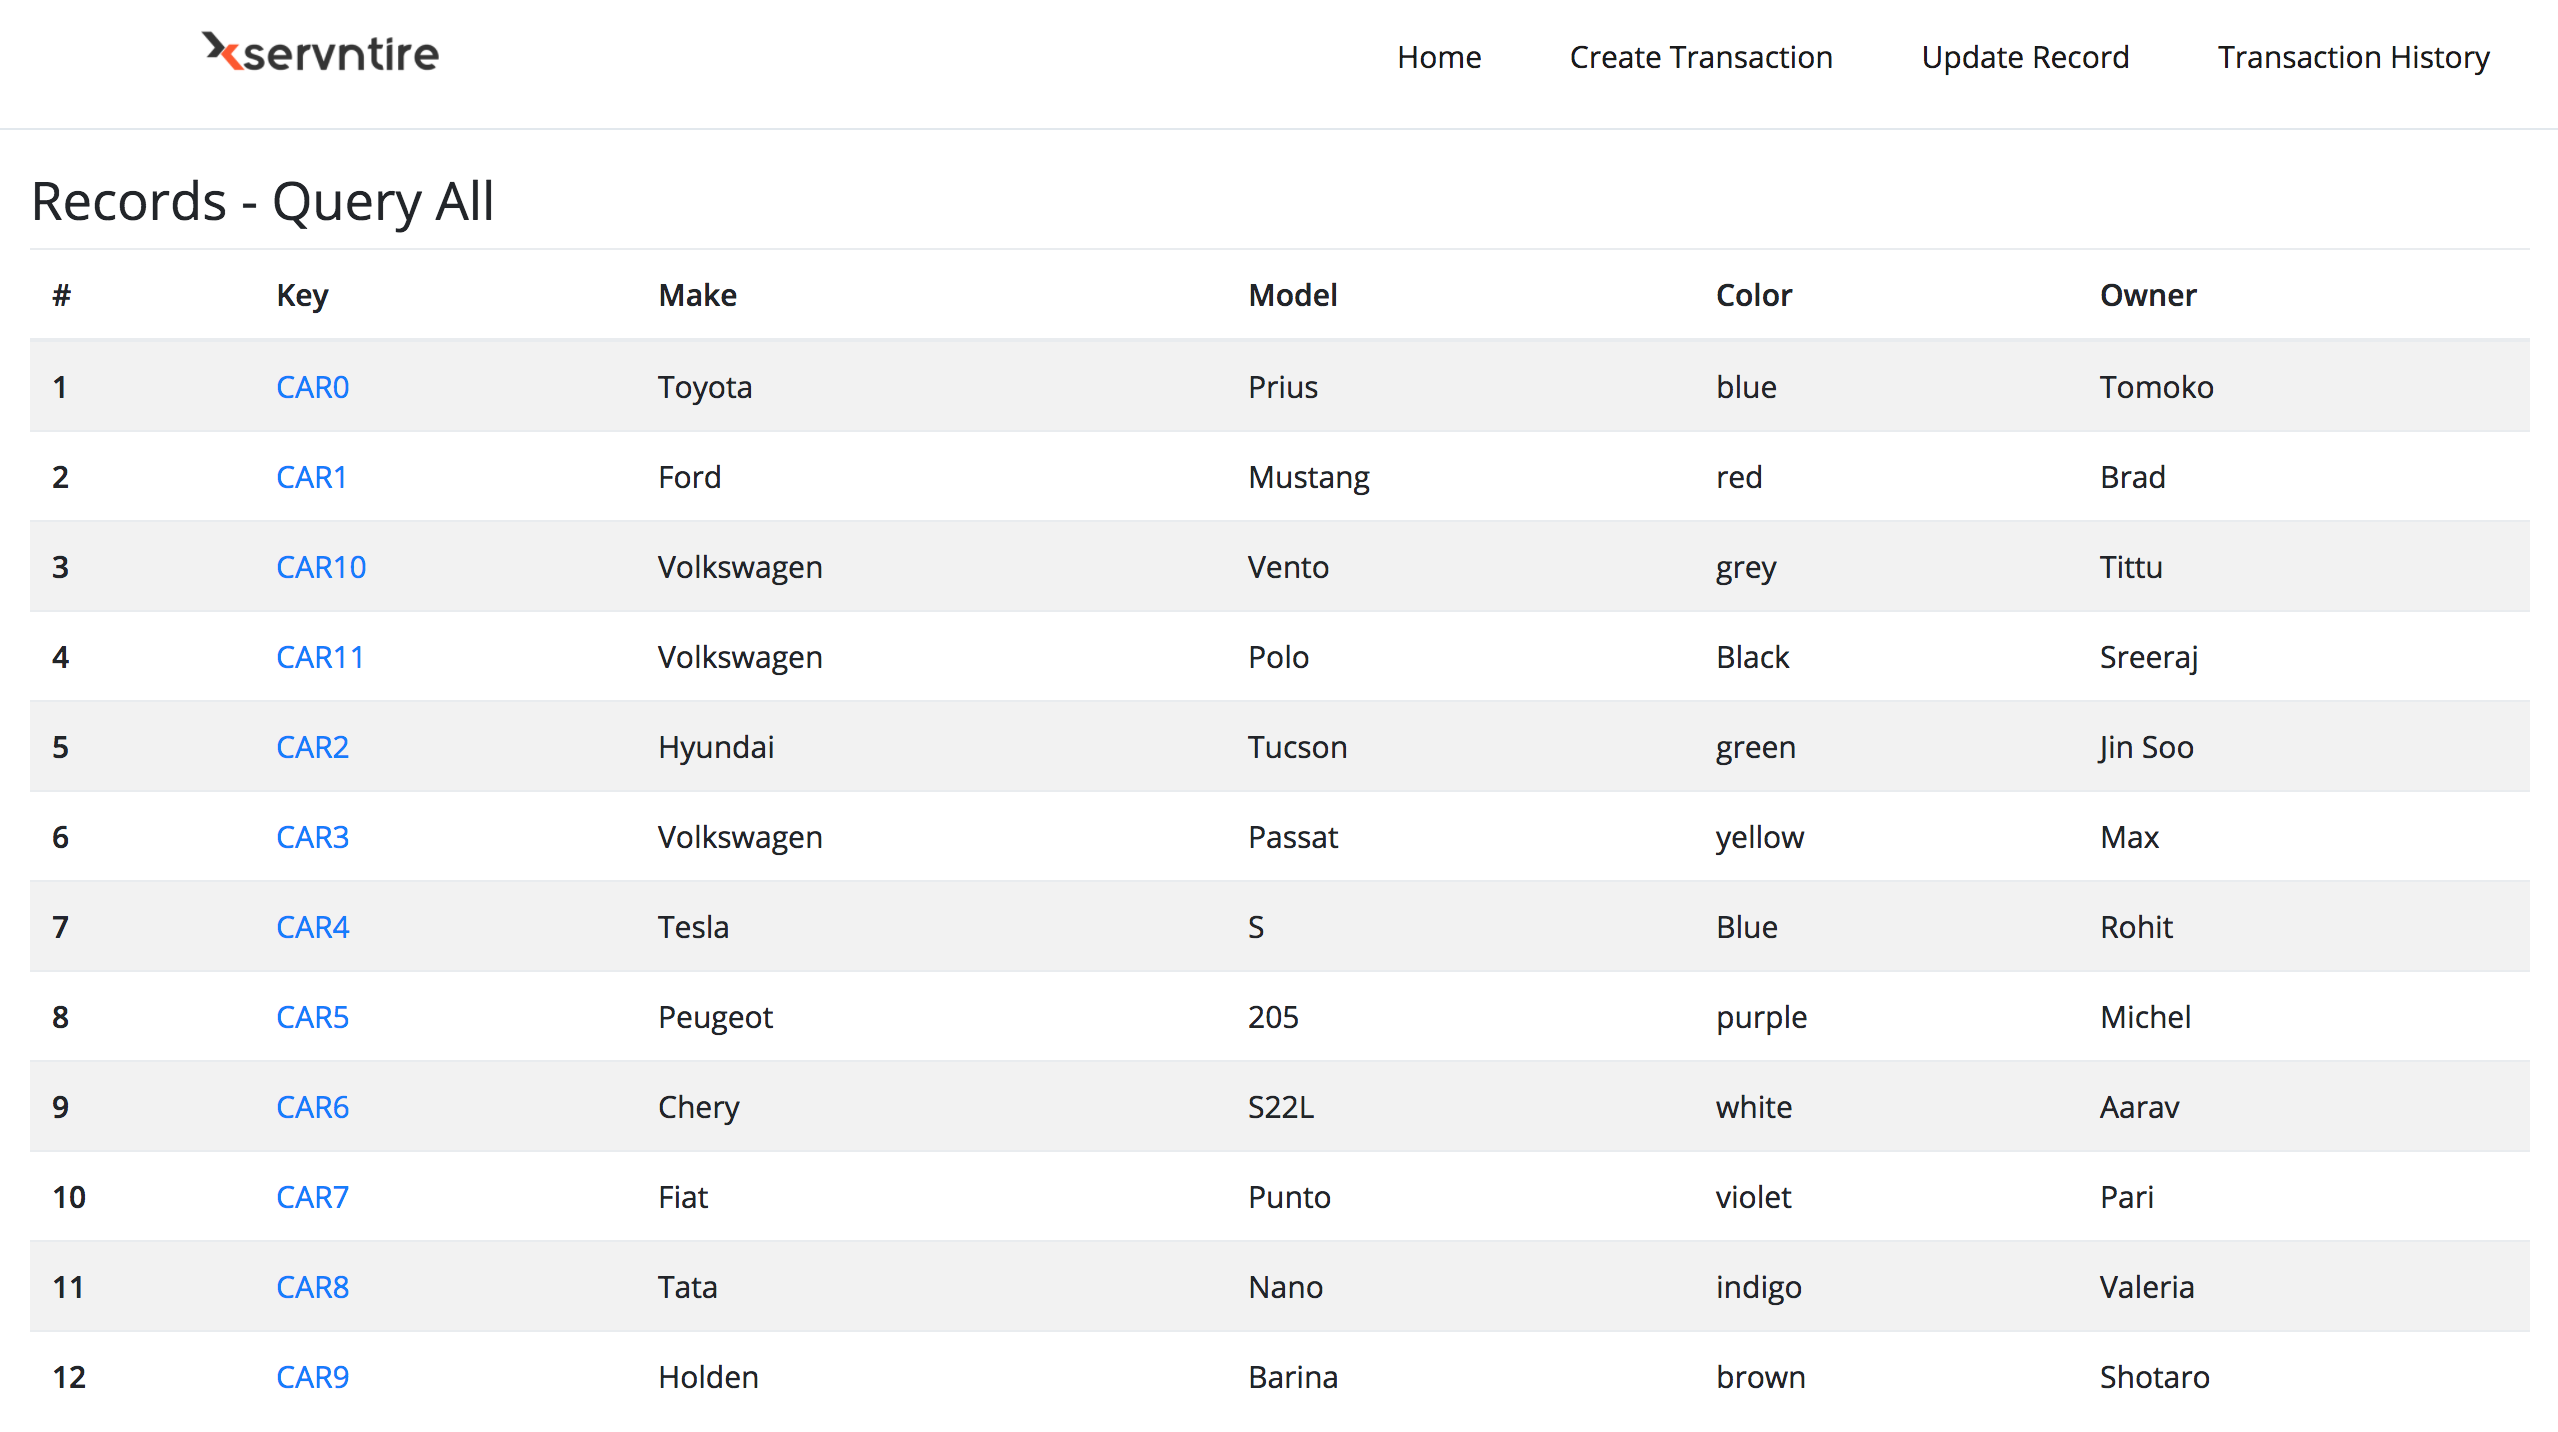
Task: Open the CAR3 record link
Action: click(x=312, y=837)
